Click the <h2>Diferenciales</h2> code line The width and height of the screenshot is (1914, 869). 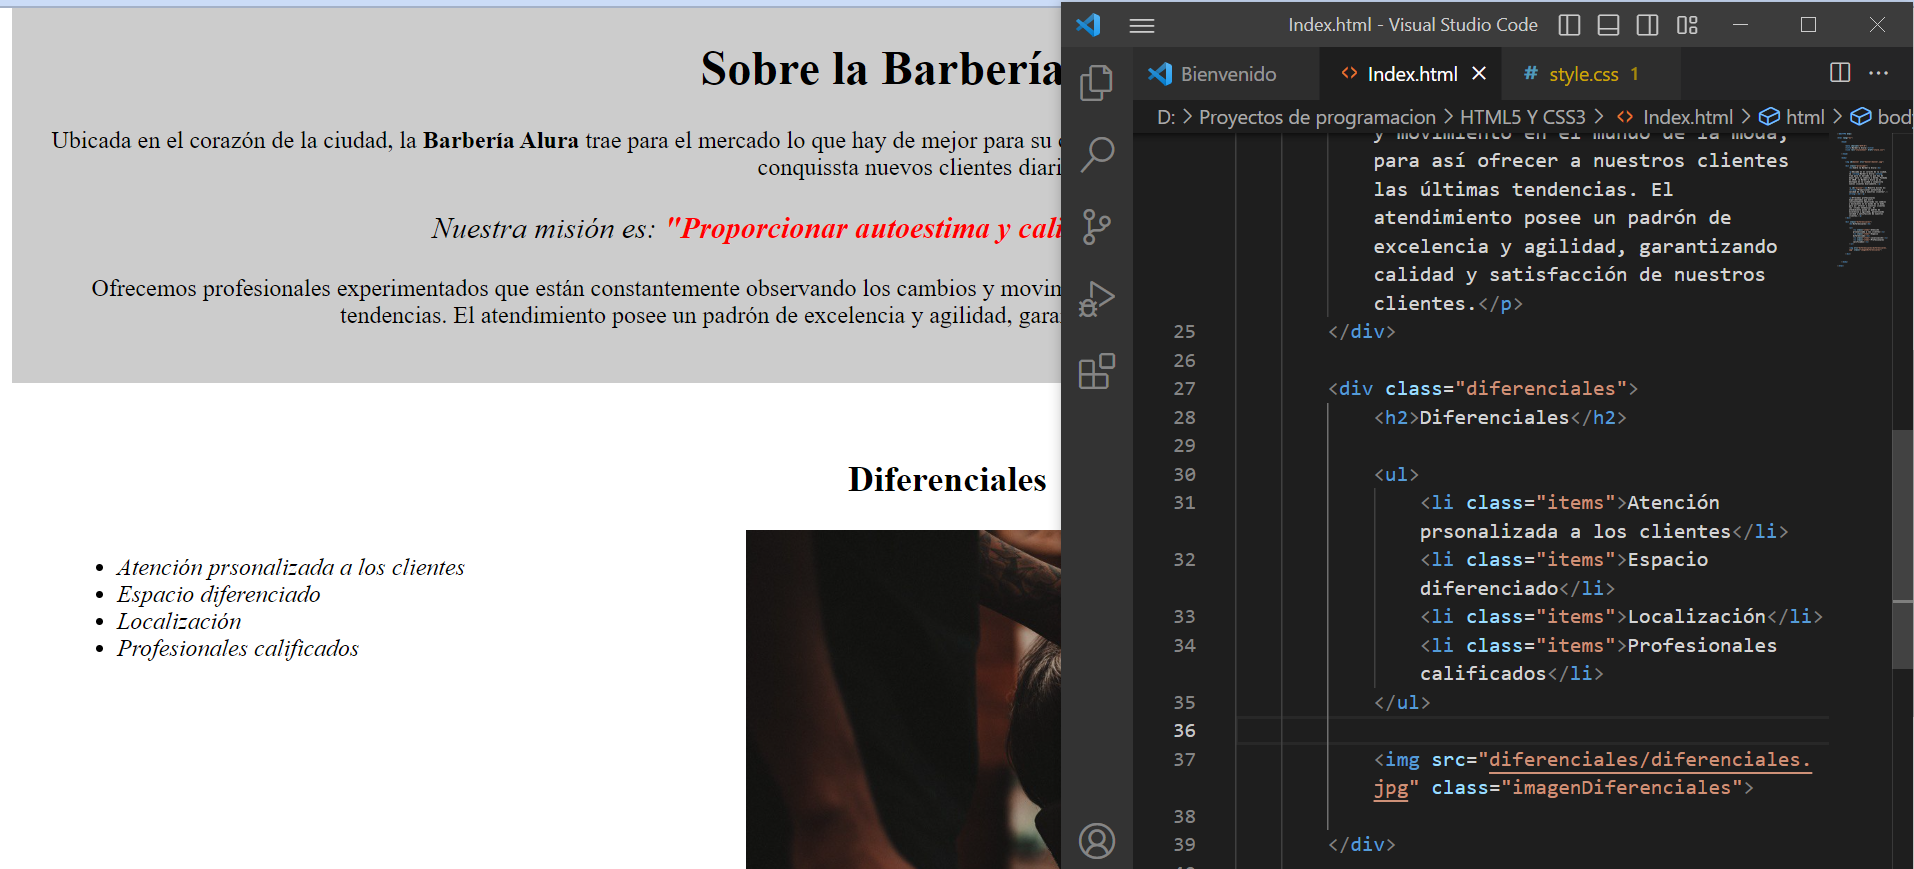point(1500,417)
